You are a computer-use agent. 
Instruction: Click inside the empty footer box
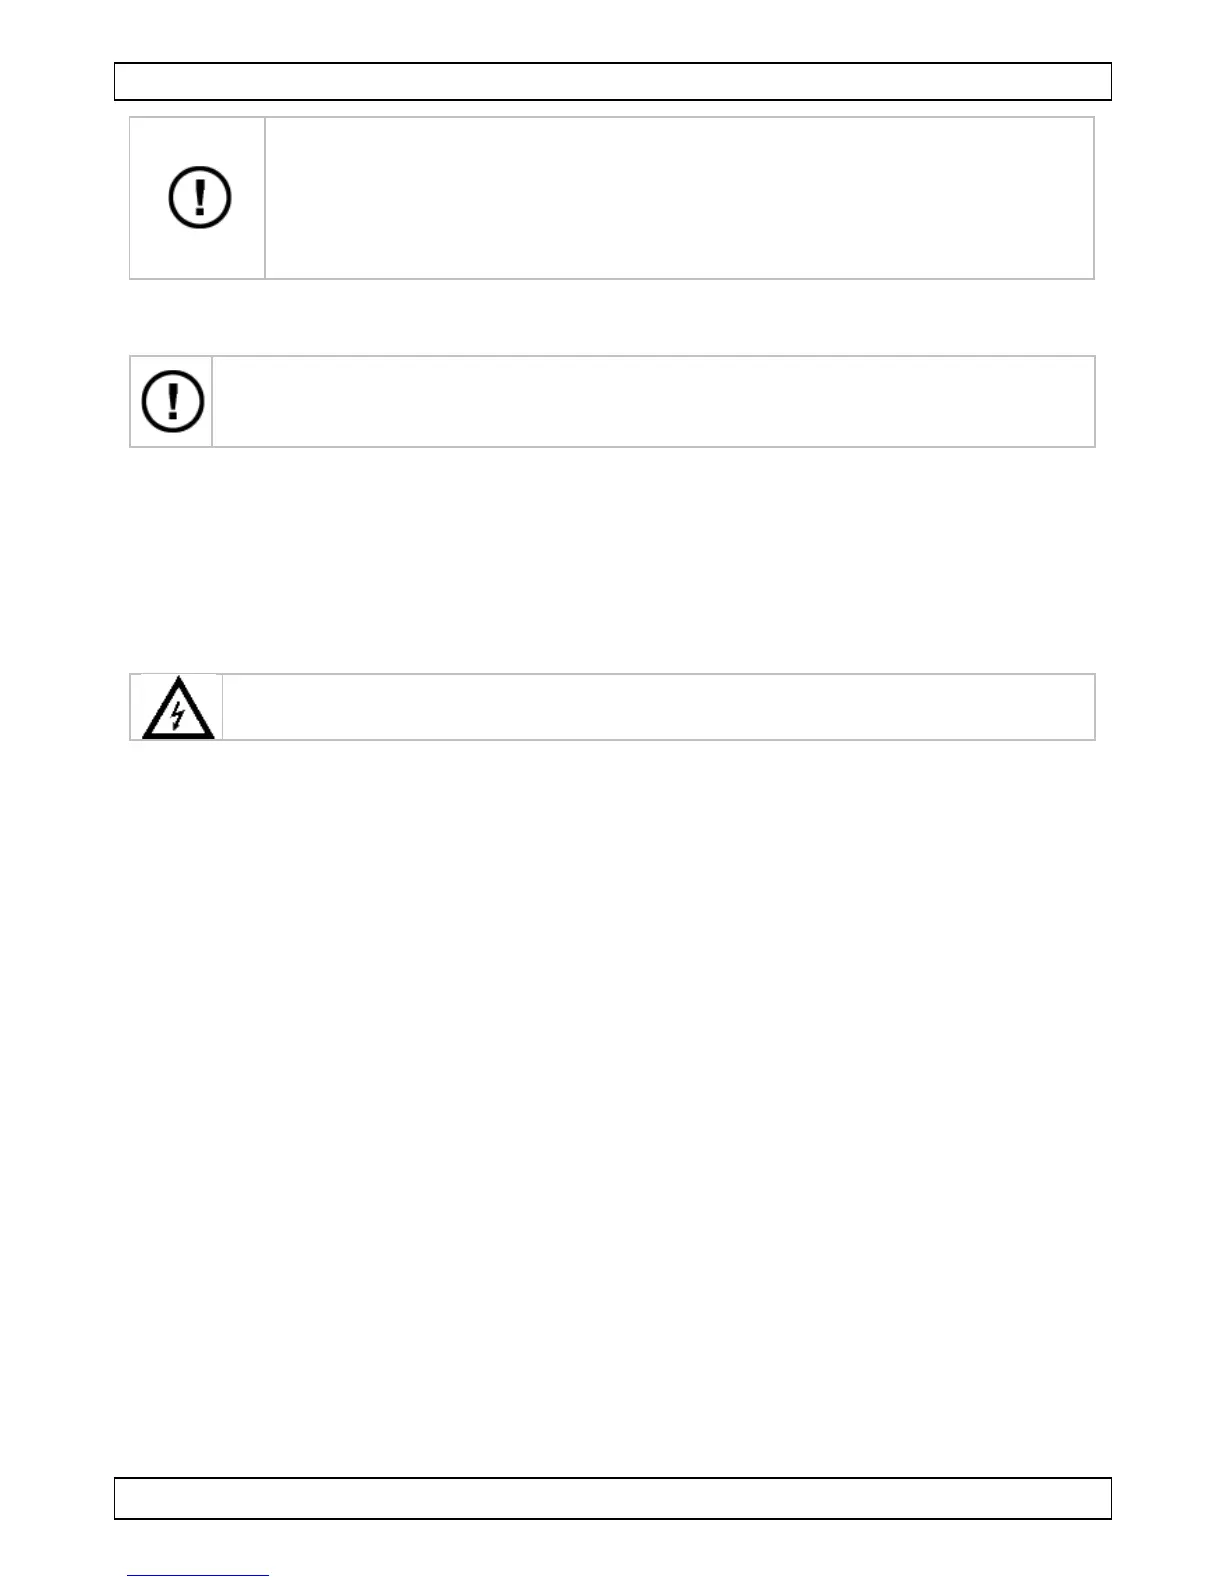click(x=613, y=1498)
